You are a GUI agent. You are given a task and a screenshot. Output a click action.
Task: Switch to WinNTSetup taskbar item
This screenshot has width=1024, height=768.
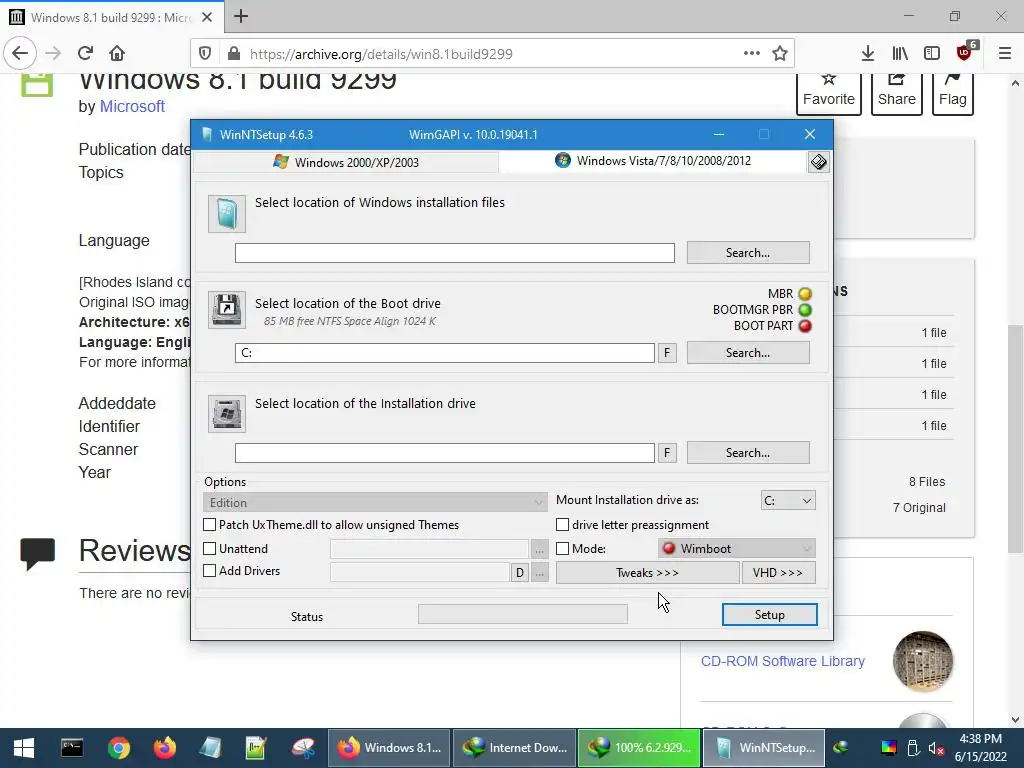pos(763,748)
